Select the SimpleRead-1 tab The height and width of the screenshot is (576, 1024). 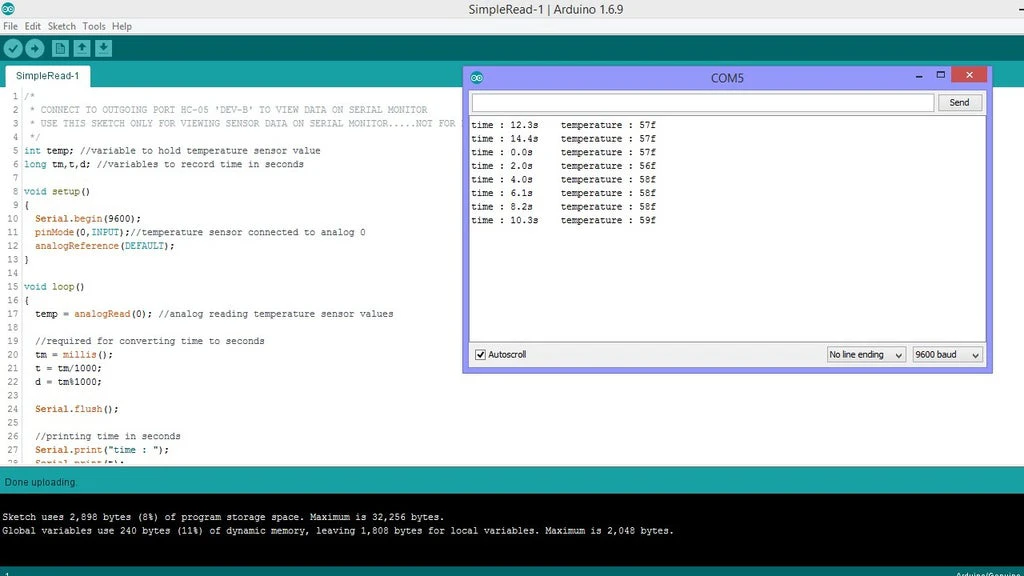pyautogui.click(x=48, y=76)
